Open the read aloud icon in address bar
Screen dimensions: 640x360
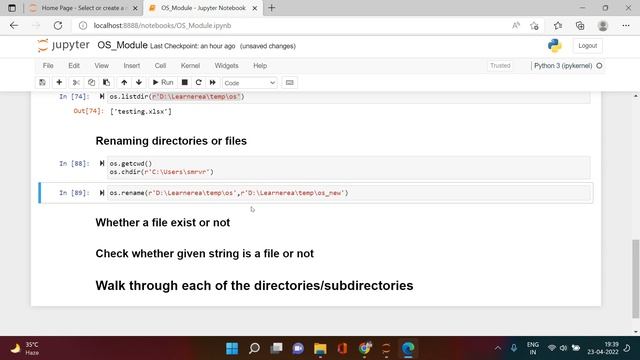click(516, 25)
